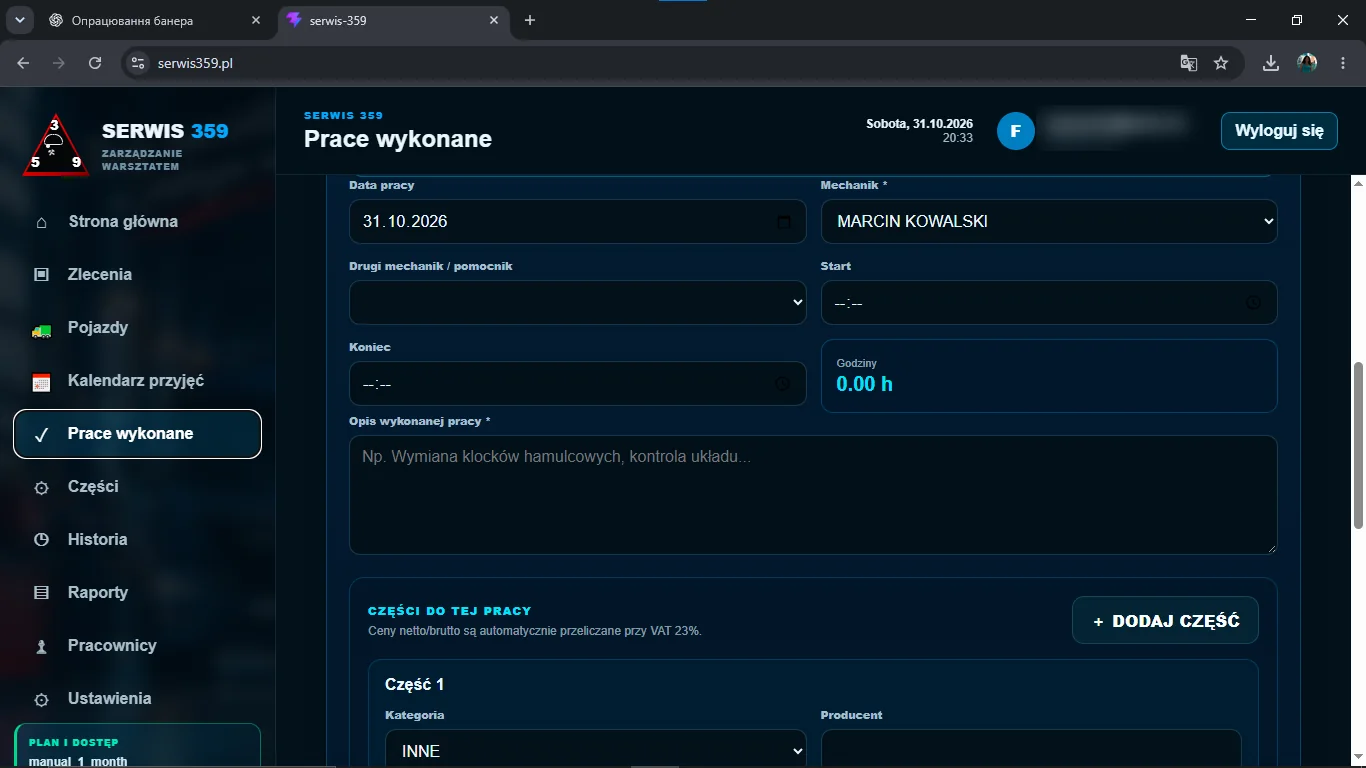
Task: Open a new browser tab
Action: [x=530, y=20]
